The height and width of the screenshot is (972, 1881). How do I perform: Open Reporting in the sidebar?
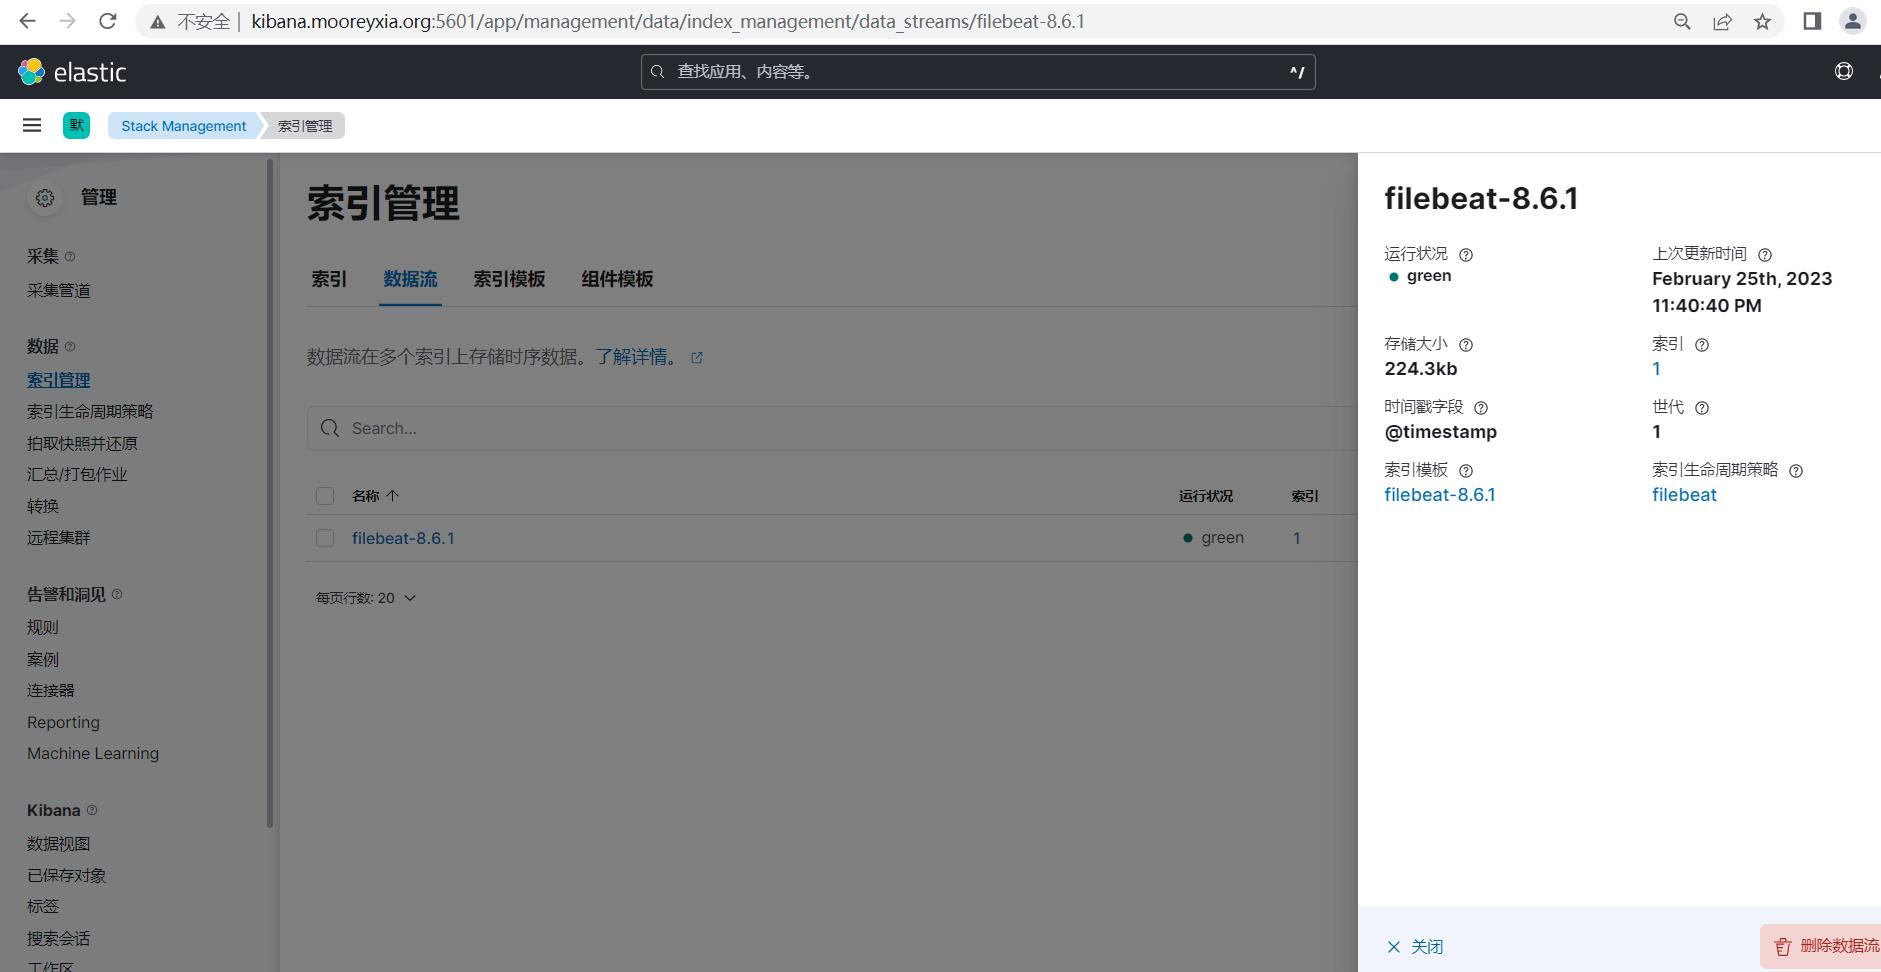(x=63, y=722)
